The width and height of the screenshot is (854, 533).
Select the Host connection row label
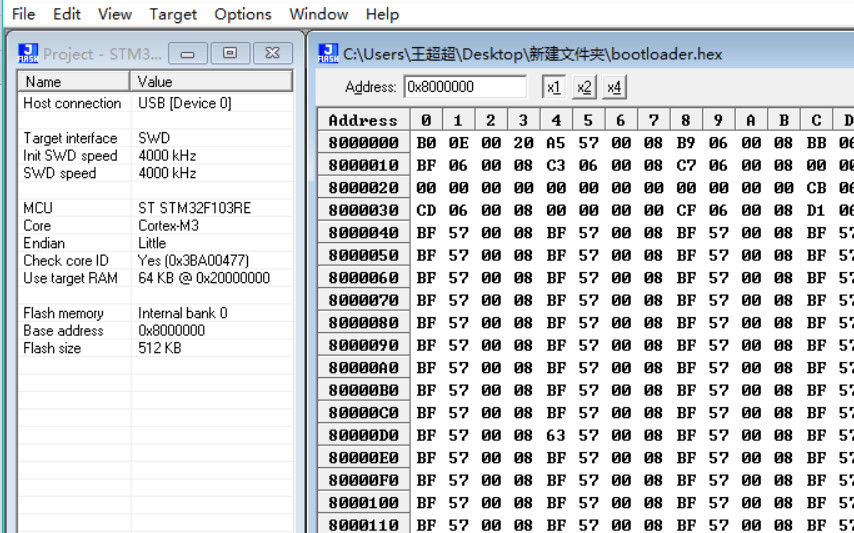(x=72, y=103)
